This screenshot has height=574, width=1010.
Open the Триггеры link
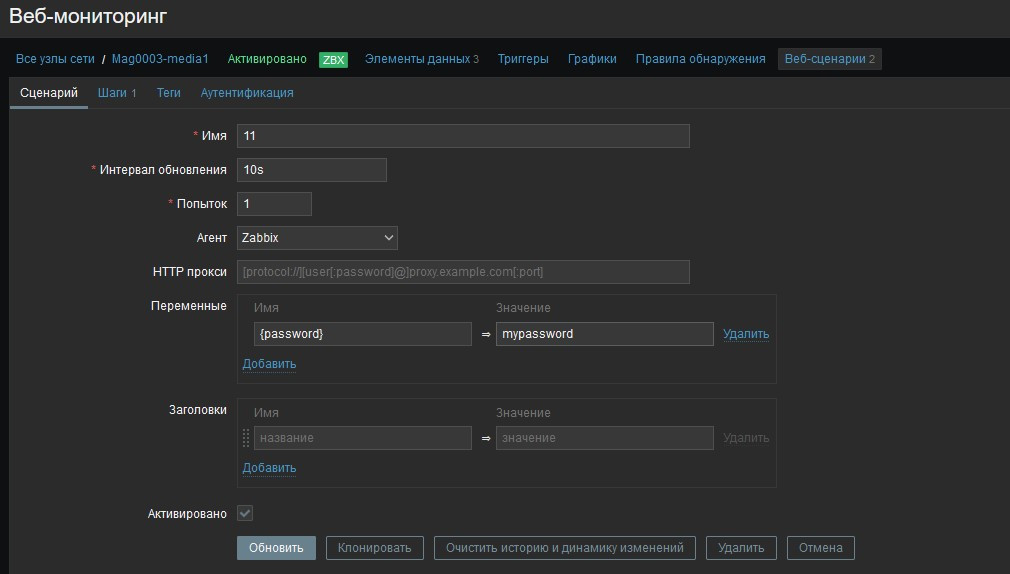523,59
